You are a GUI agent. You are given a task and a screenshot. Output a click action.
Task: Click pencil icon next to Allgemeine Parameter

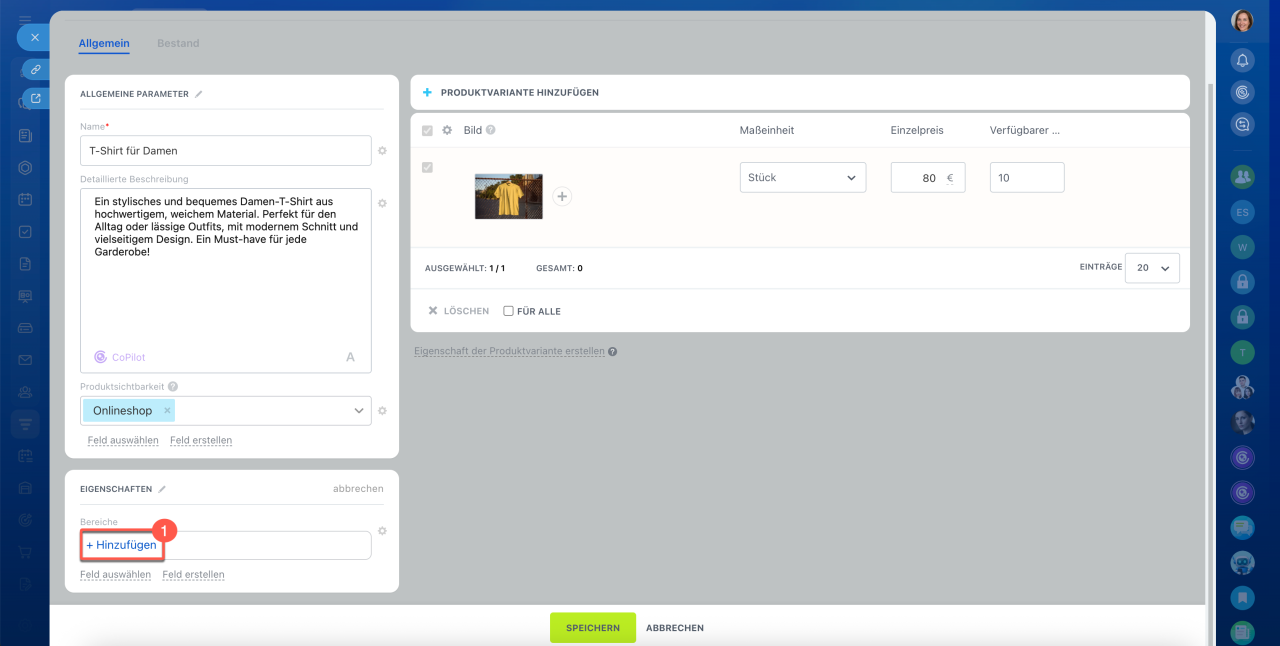pos(199,94)
